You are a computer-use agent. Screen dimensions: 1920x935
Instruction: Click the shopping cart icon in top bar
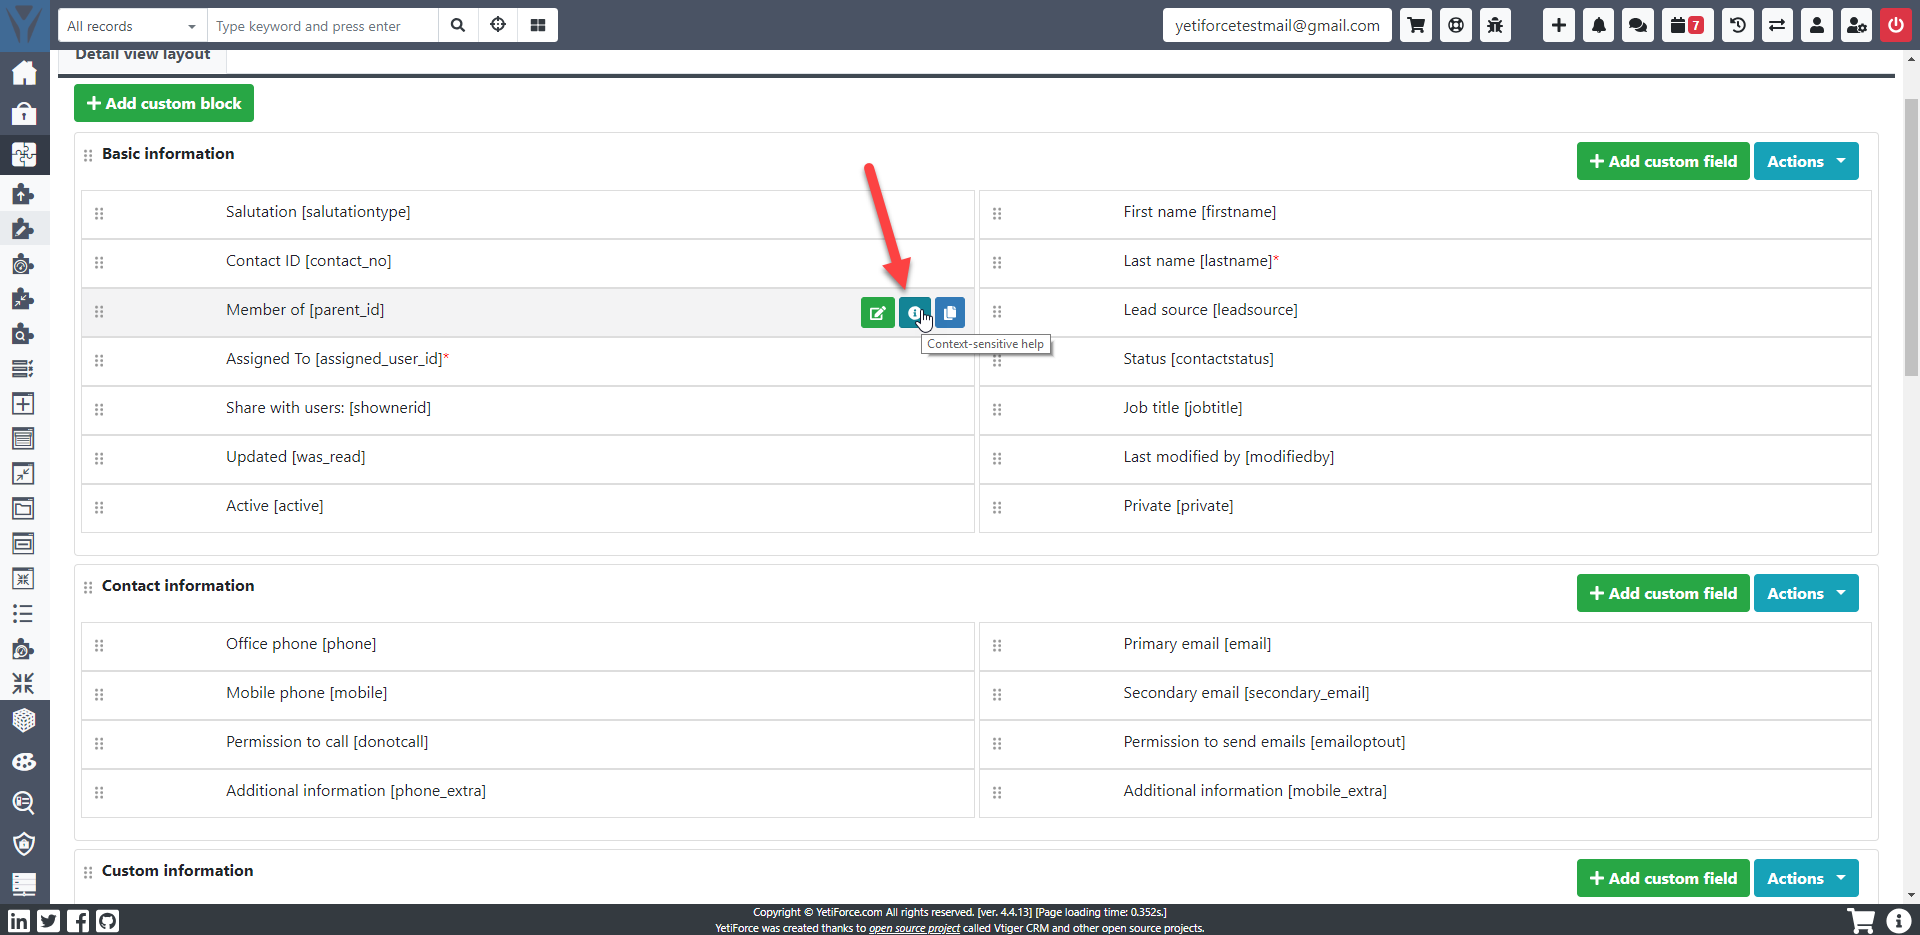click(x=1416, y=25)
